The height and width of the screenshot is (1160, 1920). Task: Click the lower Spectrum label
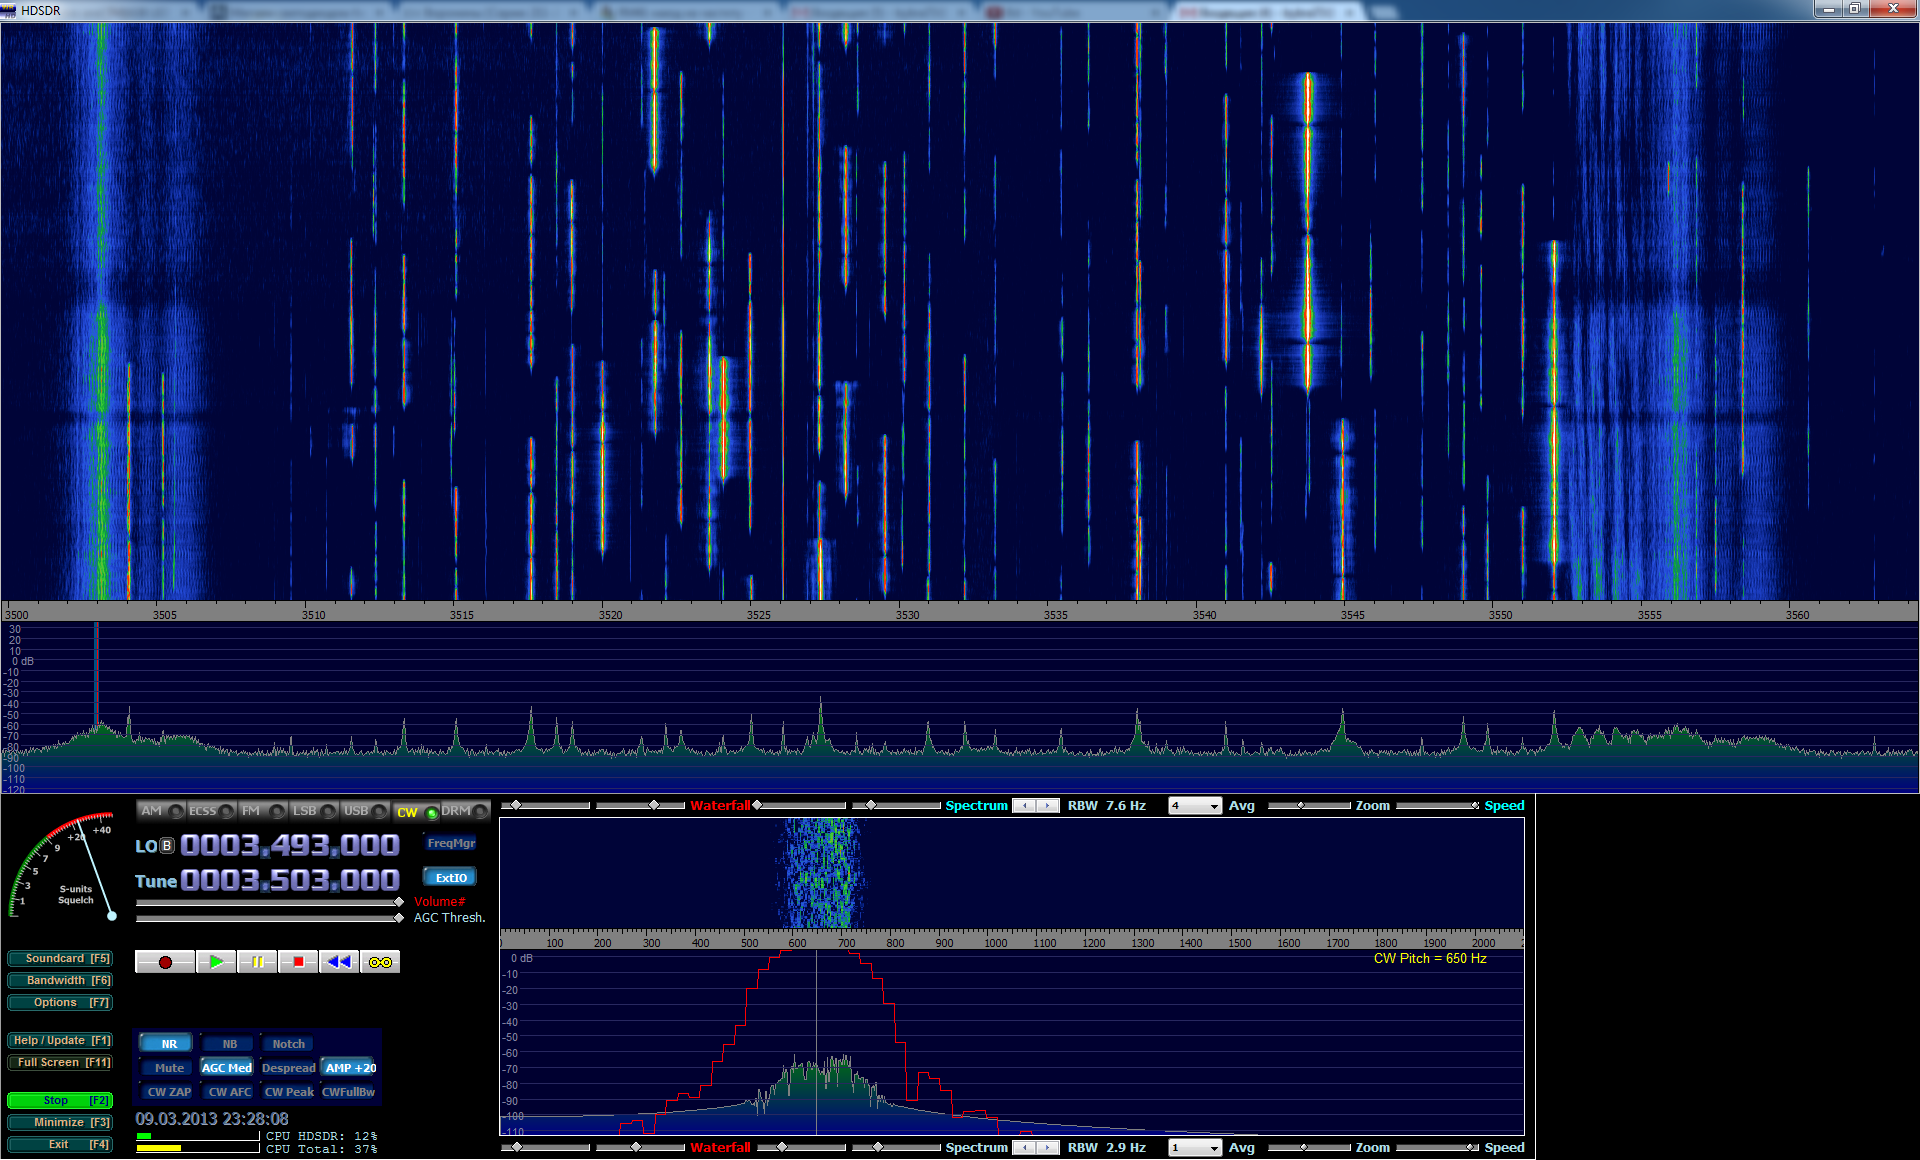coord(976,1148)
